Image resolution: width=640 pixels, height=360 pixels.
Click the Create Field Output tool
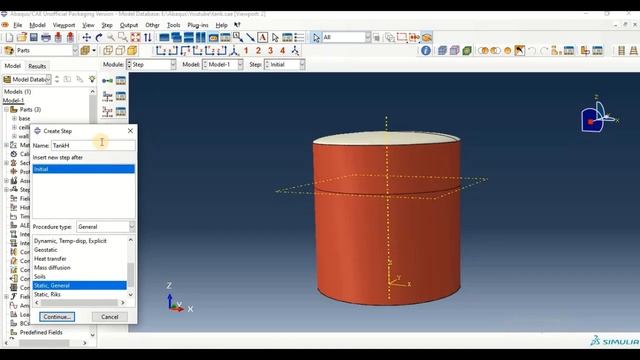(107, 96)
